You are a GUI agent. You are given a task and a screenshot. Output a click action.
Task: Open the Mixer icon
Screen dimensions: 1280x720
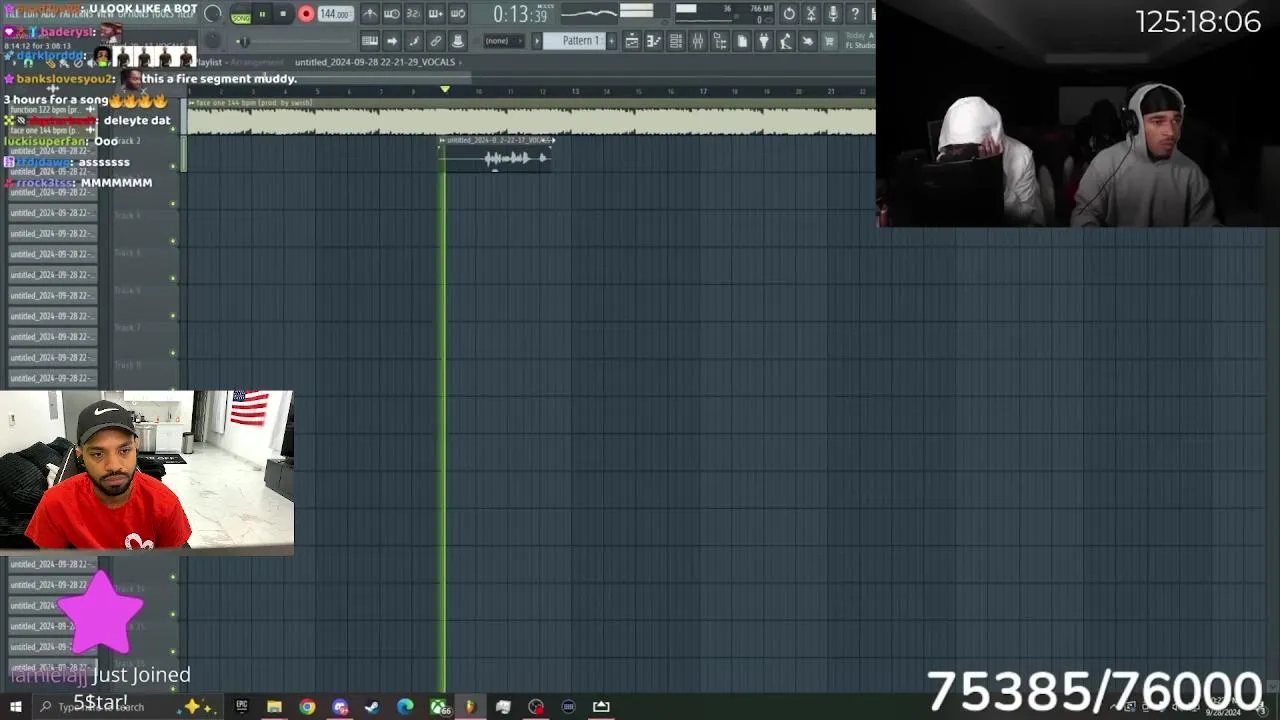click(x=698, y=41)
